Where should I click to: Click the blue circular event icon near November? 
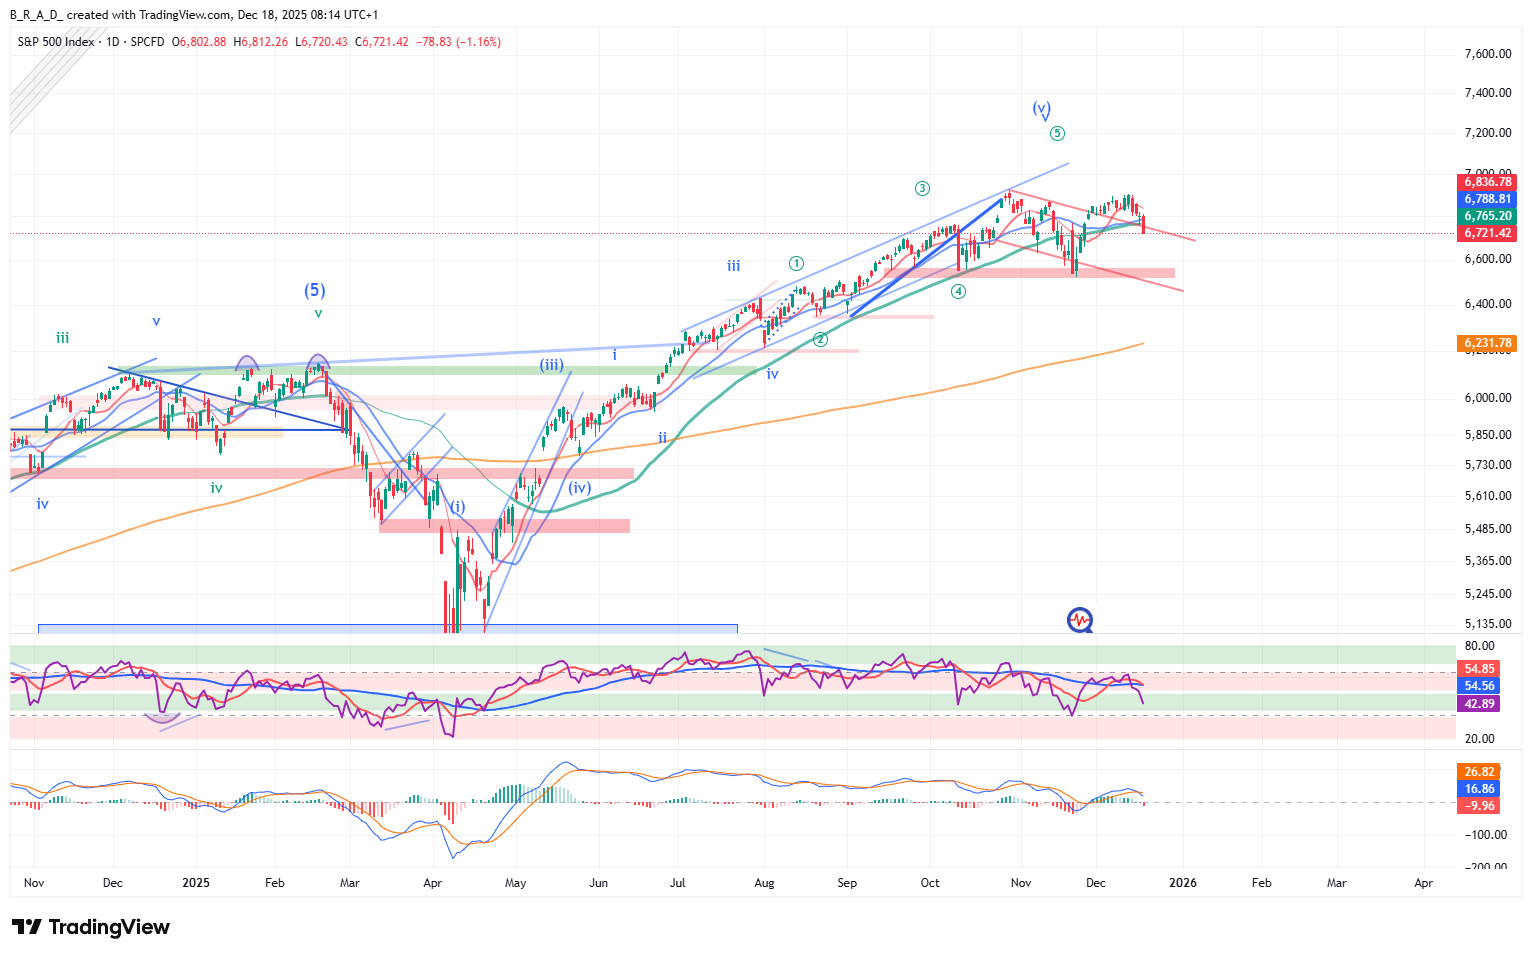1079,621
